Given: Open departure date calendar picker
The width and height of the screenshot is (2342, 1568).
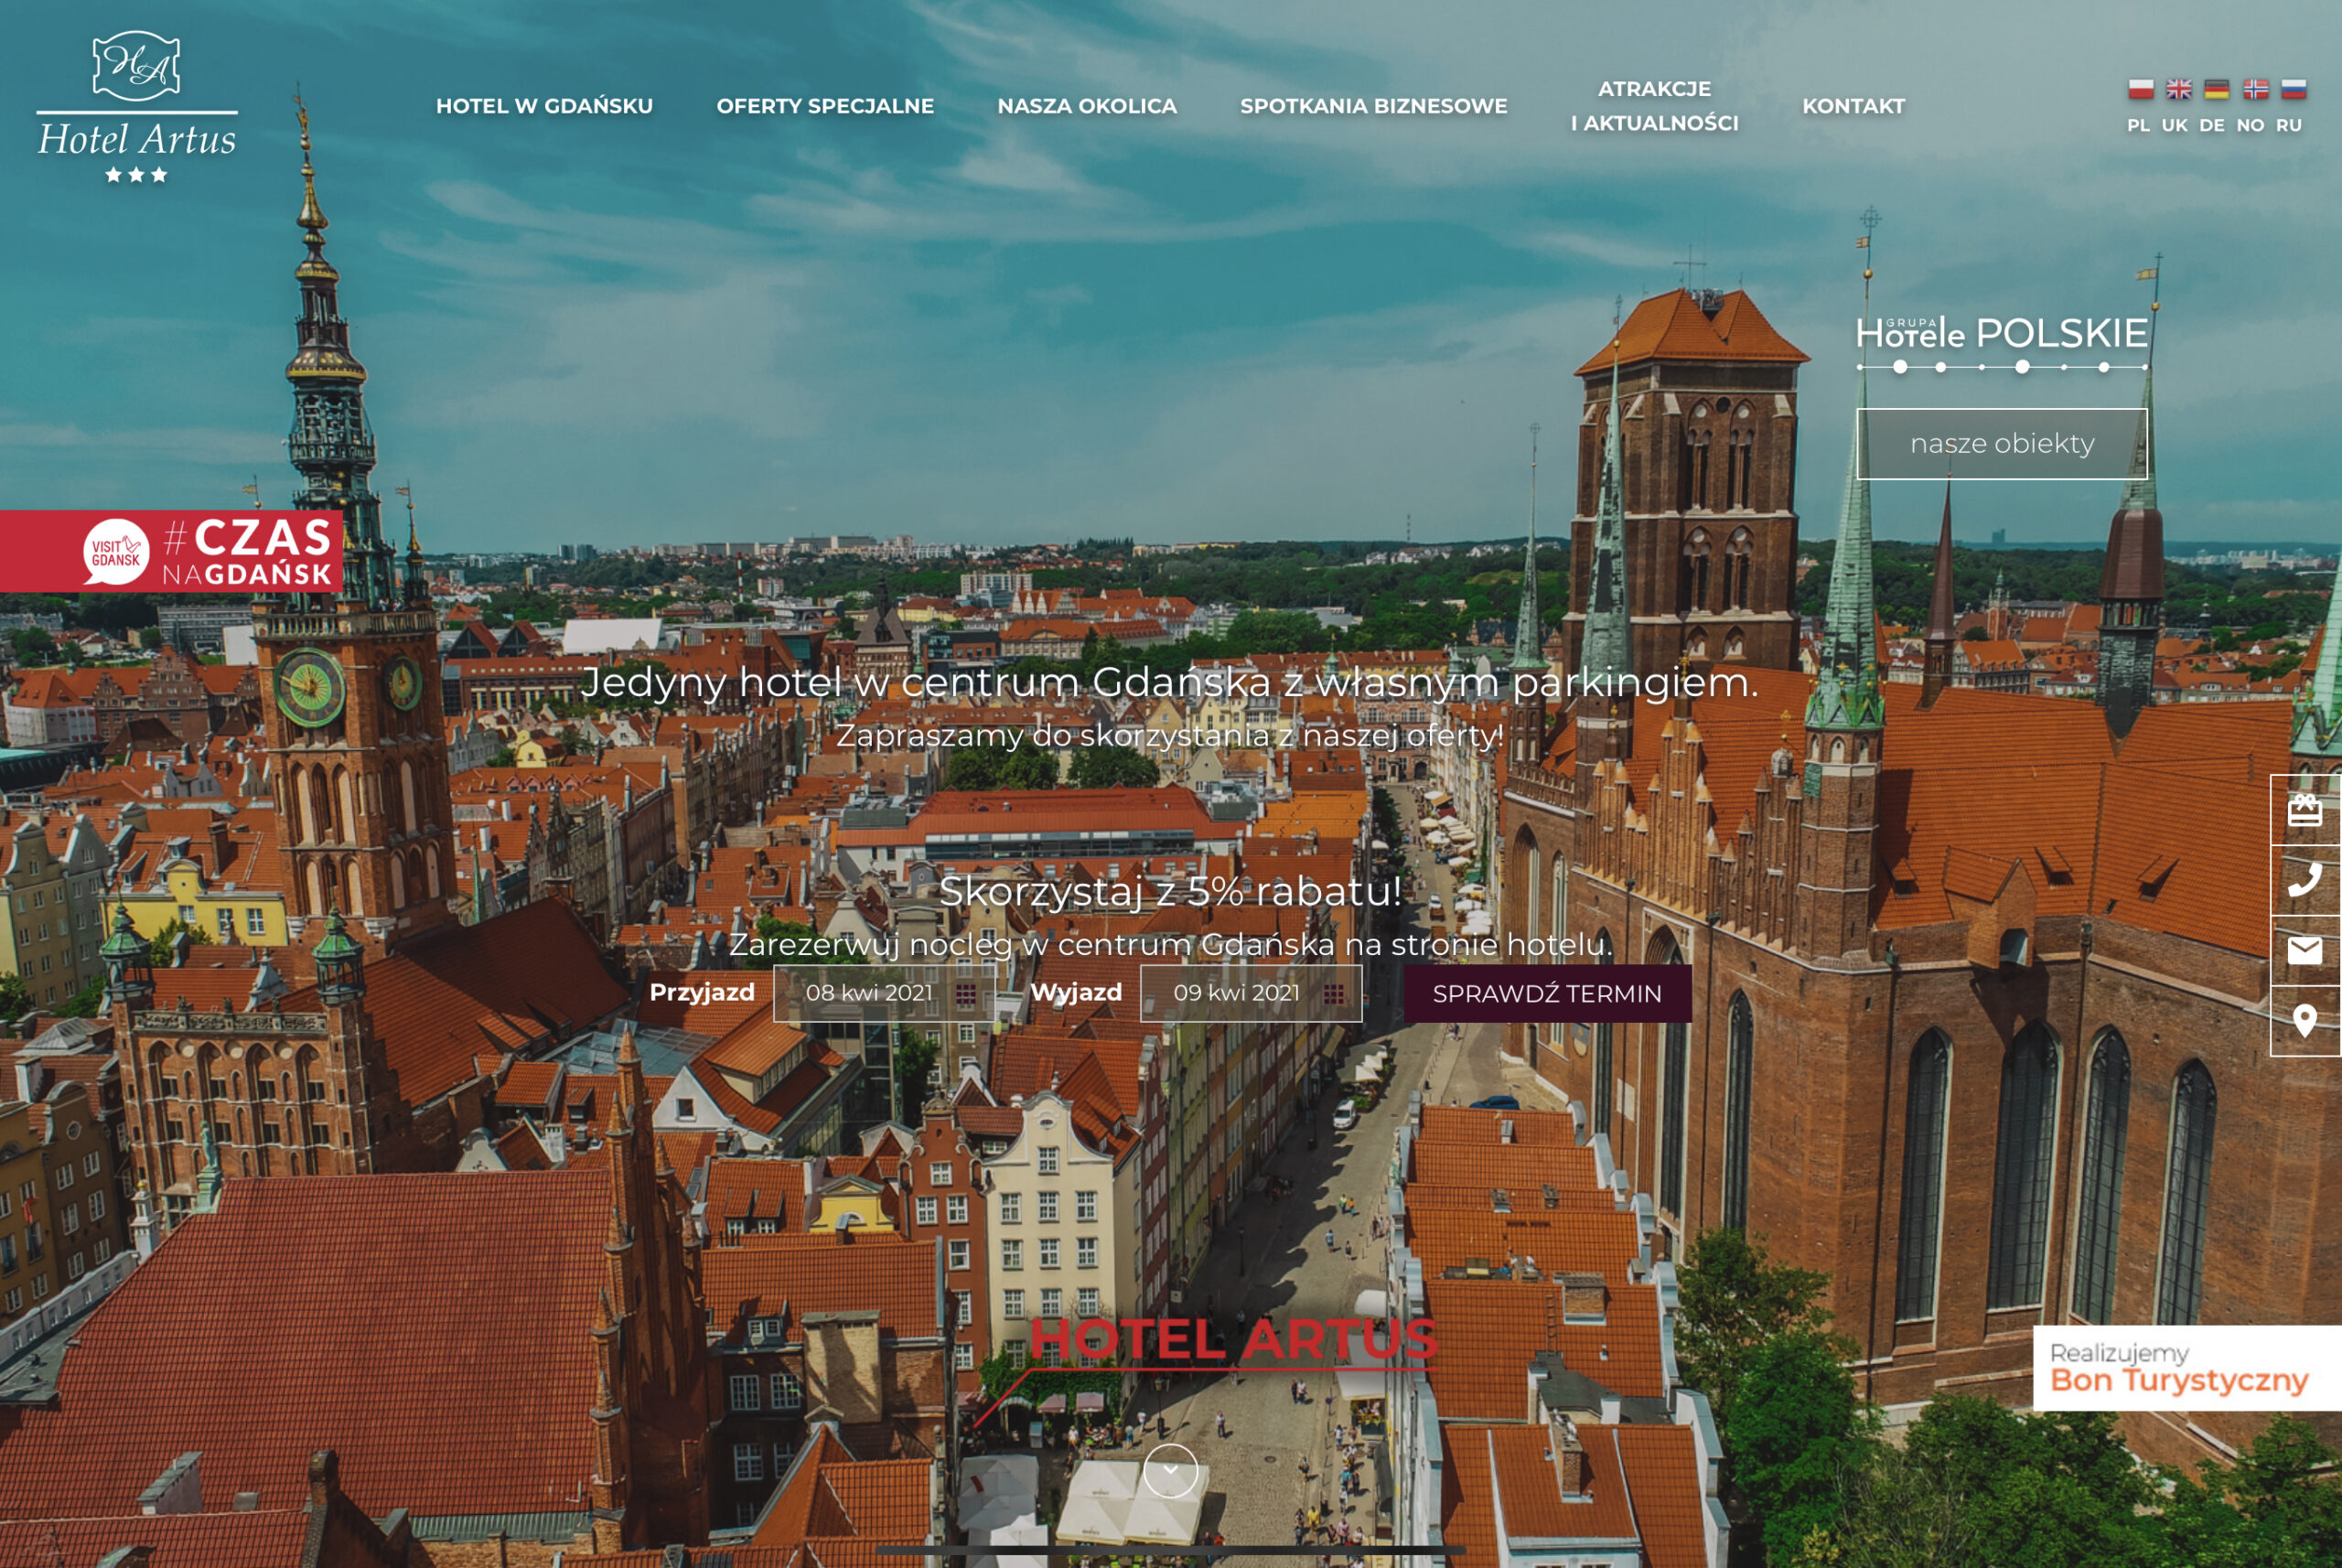Looking at the screenshot, I should [x=1332, y=993].
